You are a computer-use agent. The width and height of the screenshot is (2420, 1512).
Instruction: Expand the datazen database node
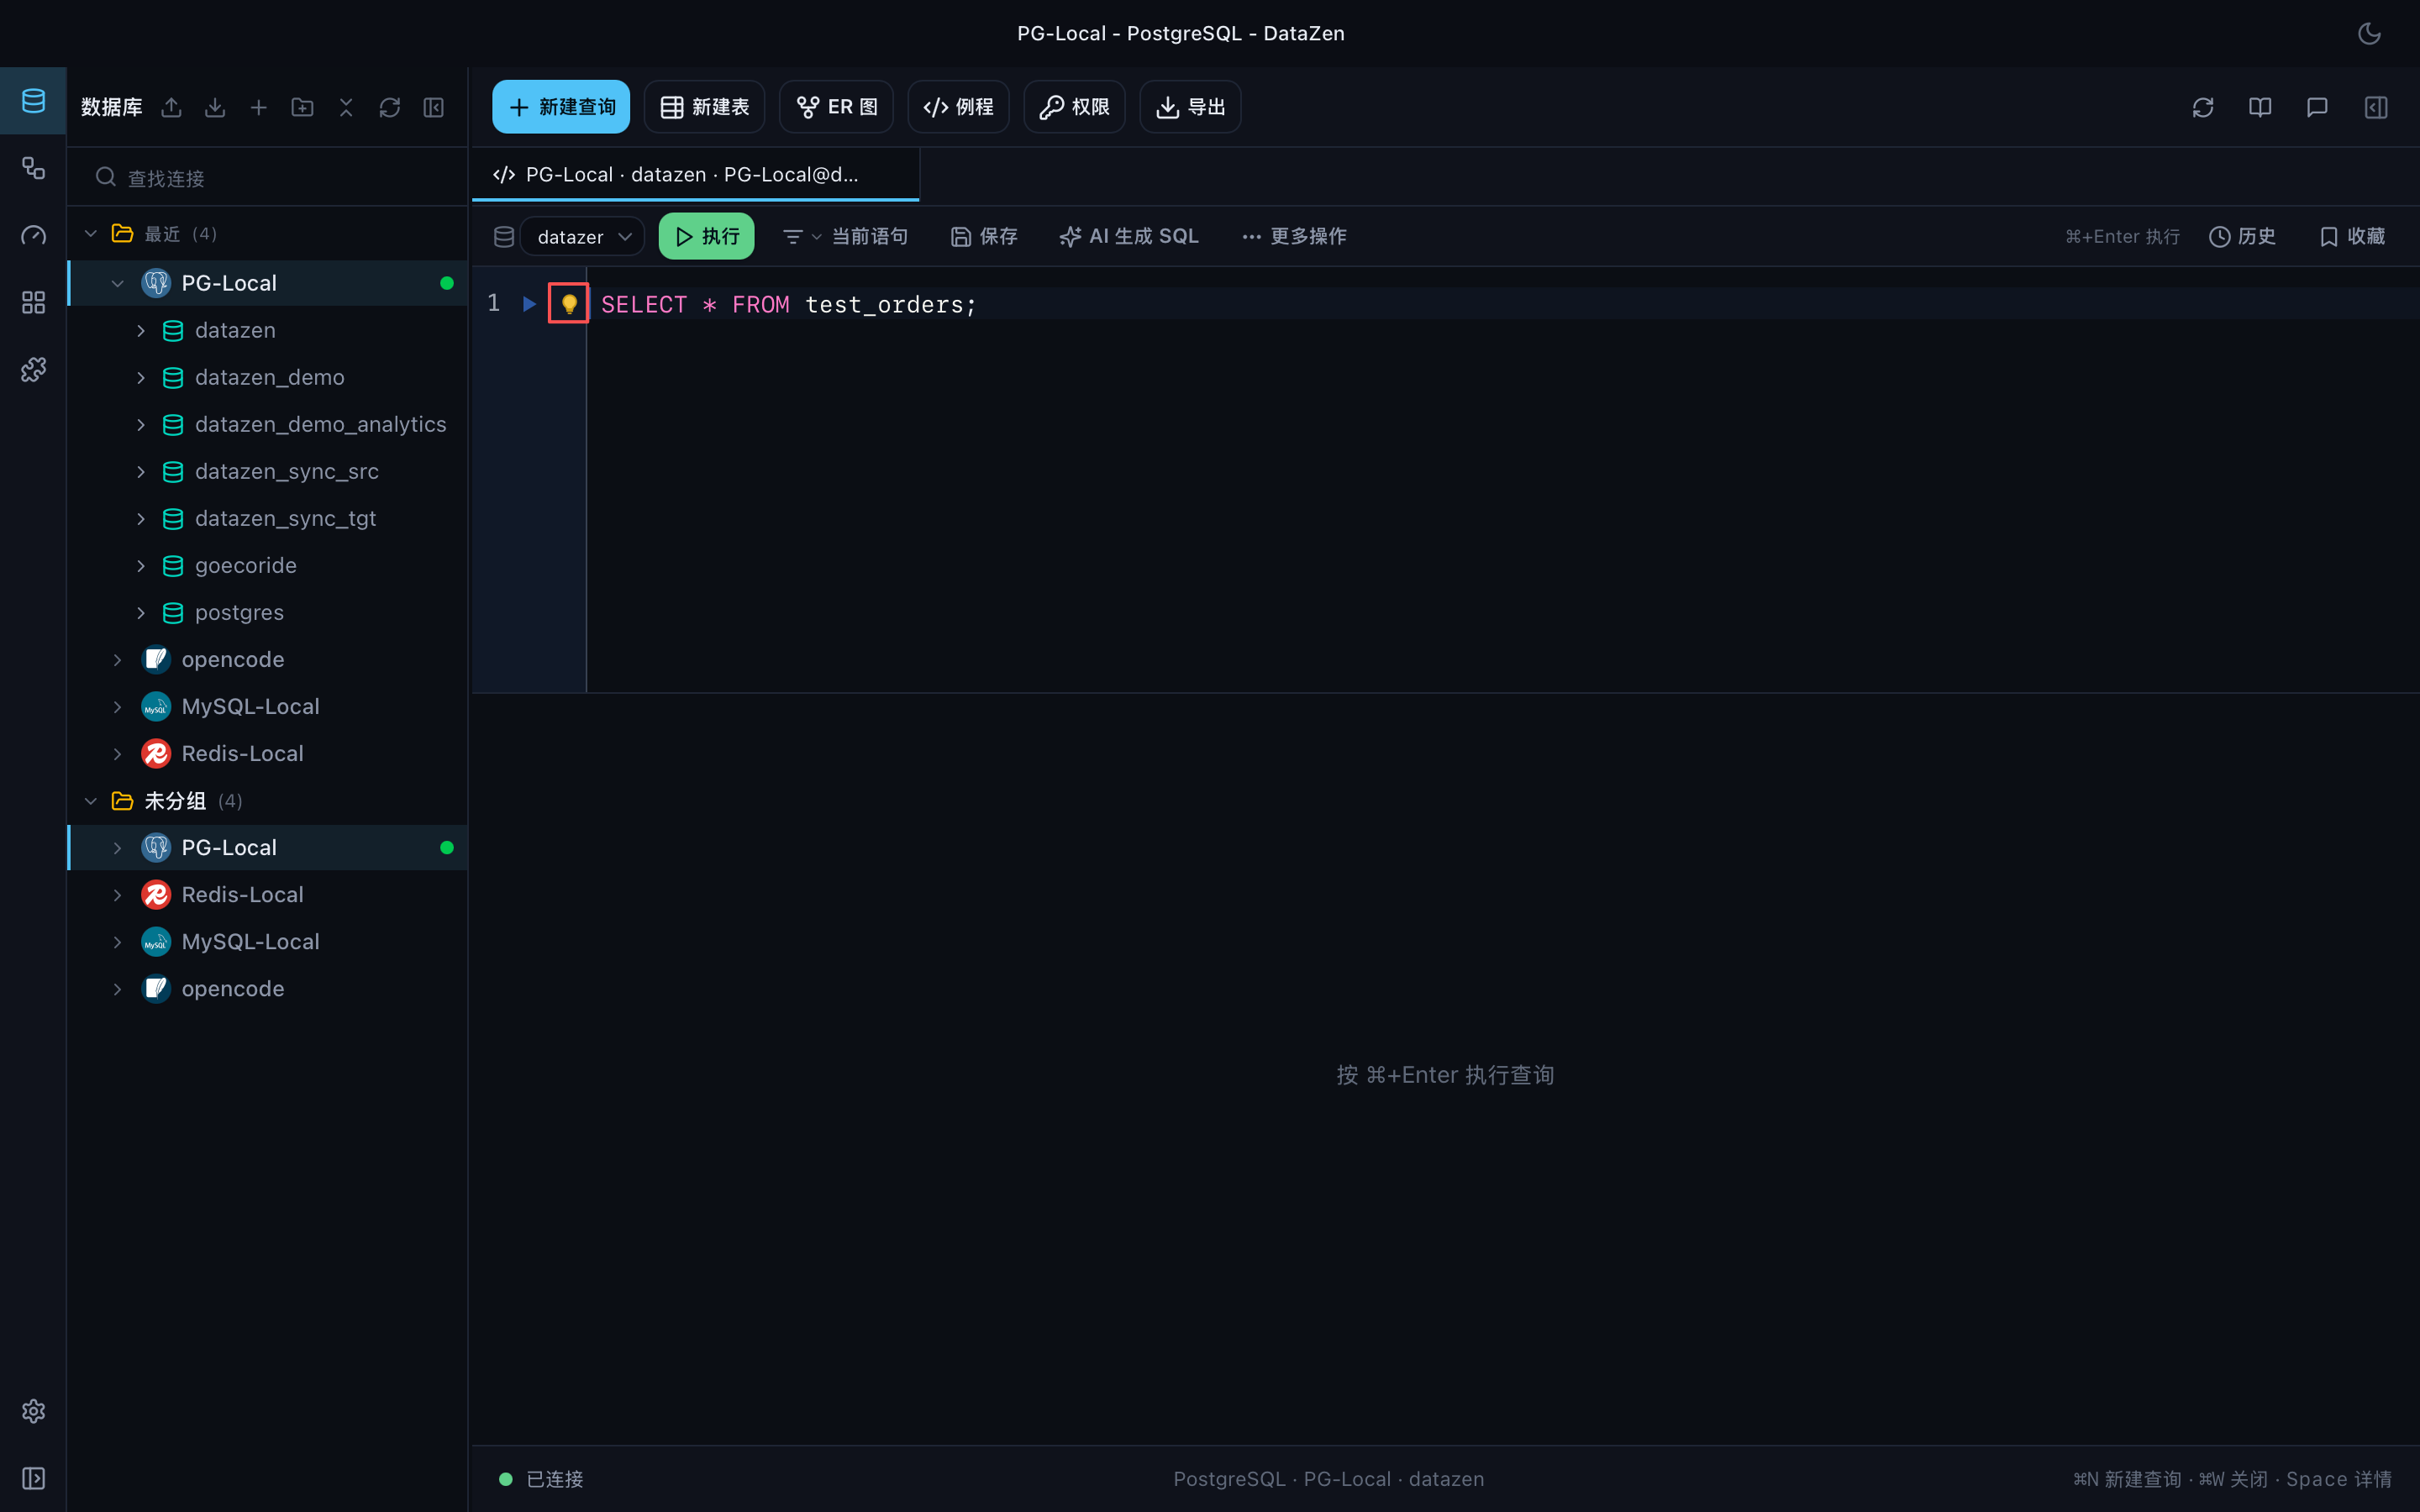[141, 330]
